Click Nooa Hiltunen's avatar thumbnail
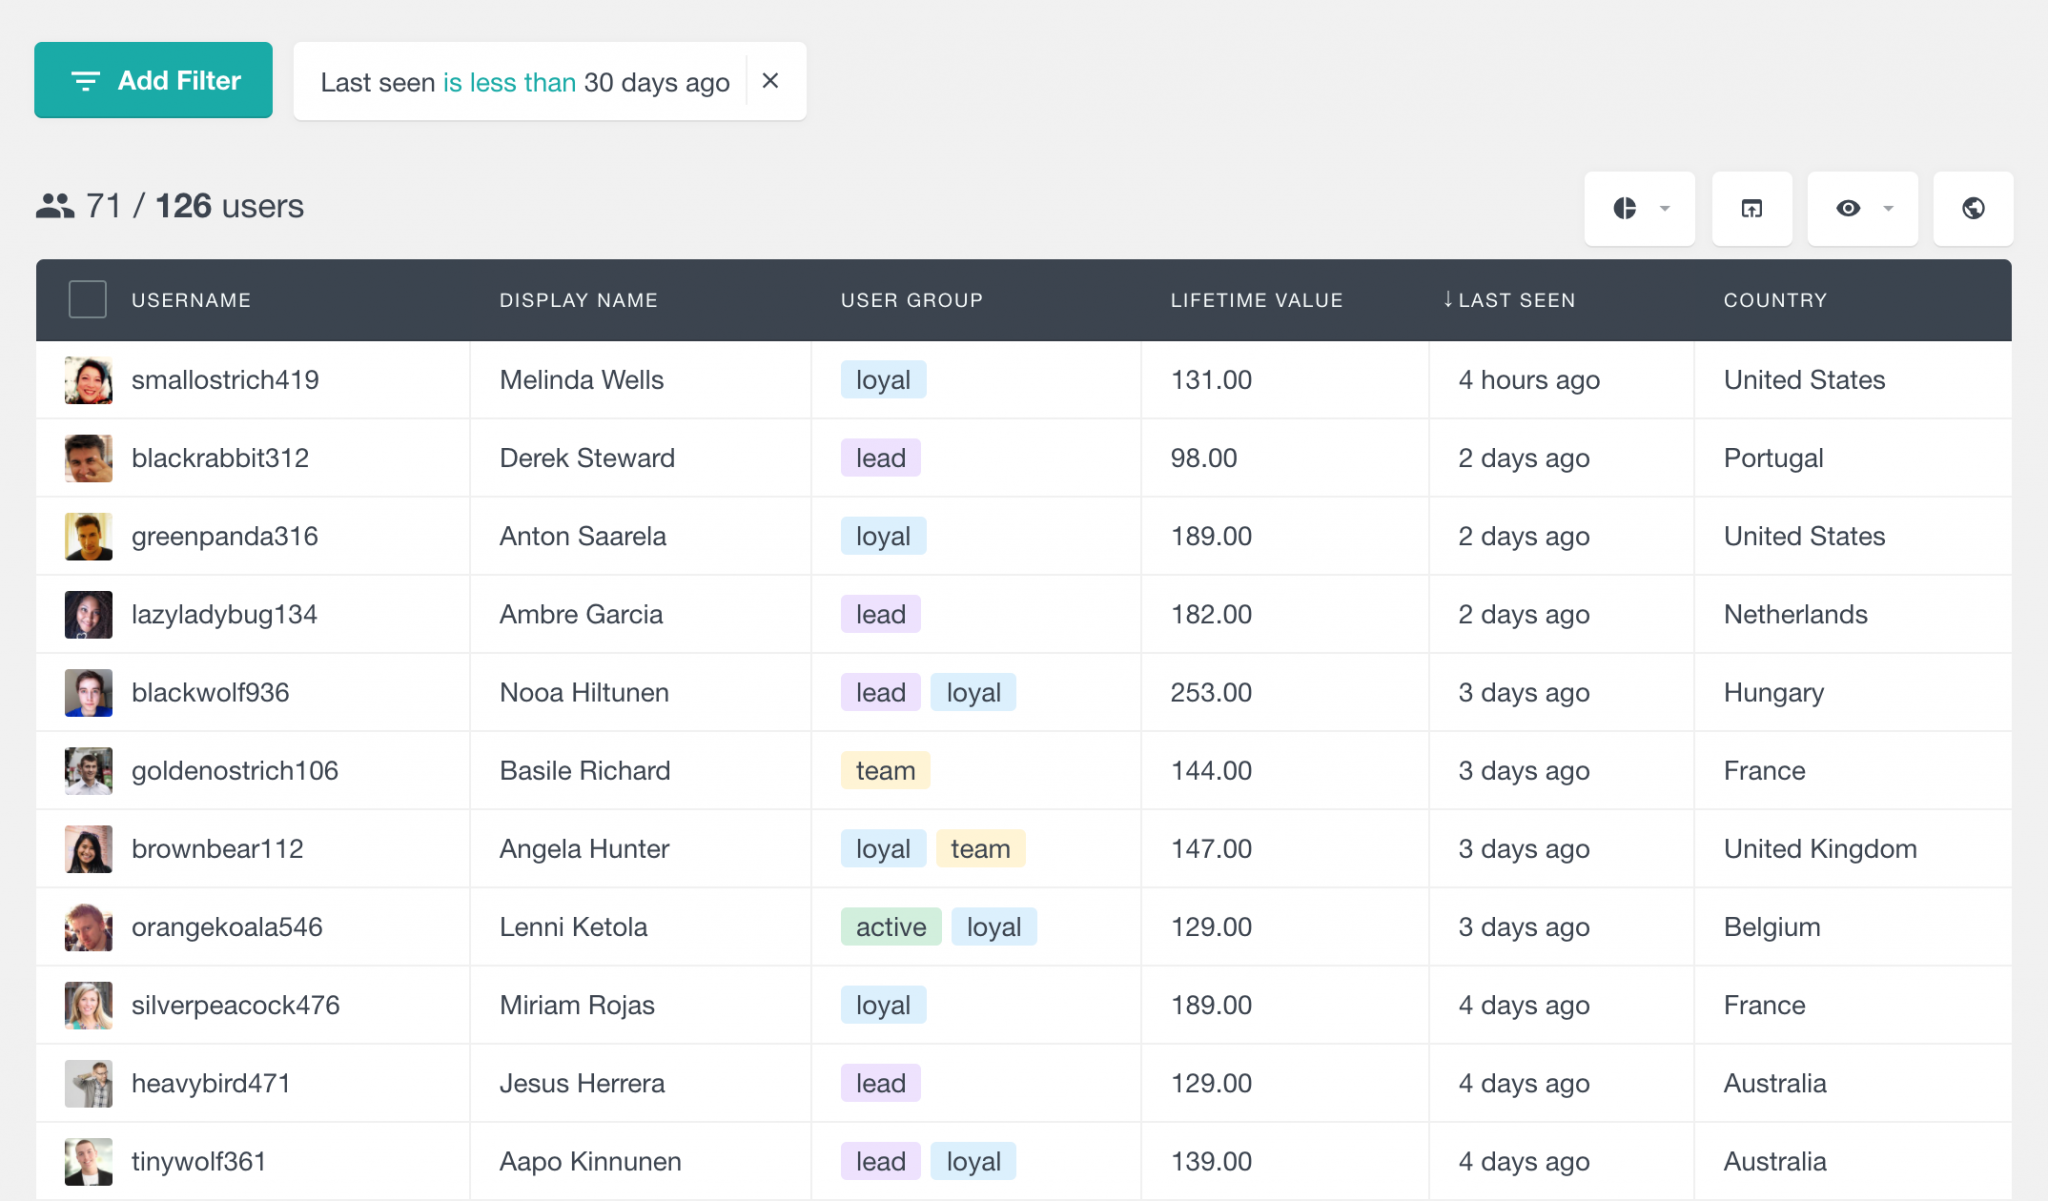This screenshot has width=2048, height=1201. (88, 692)
